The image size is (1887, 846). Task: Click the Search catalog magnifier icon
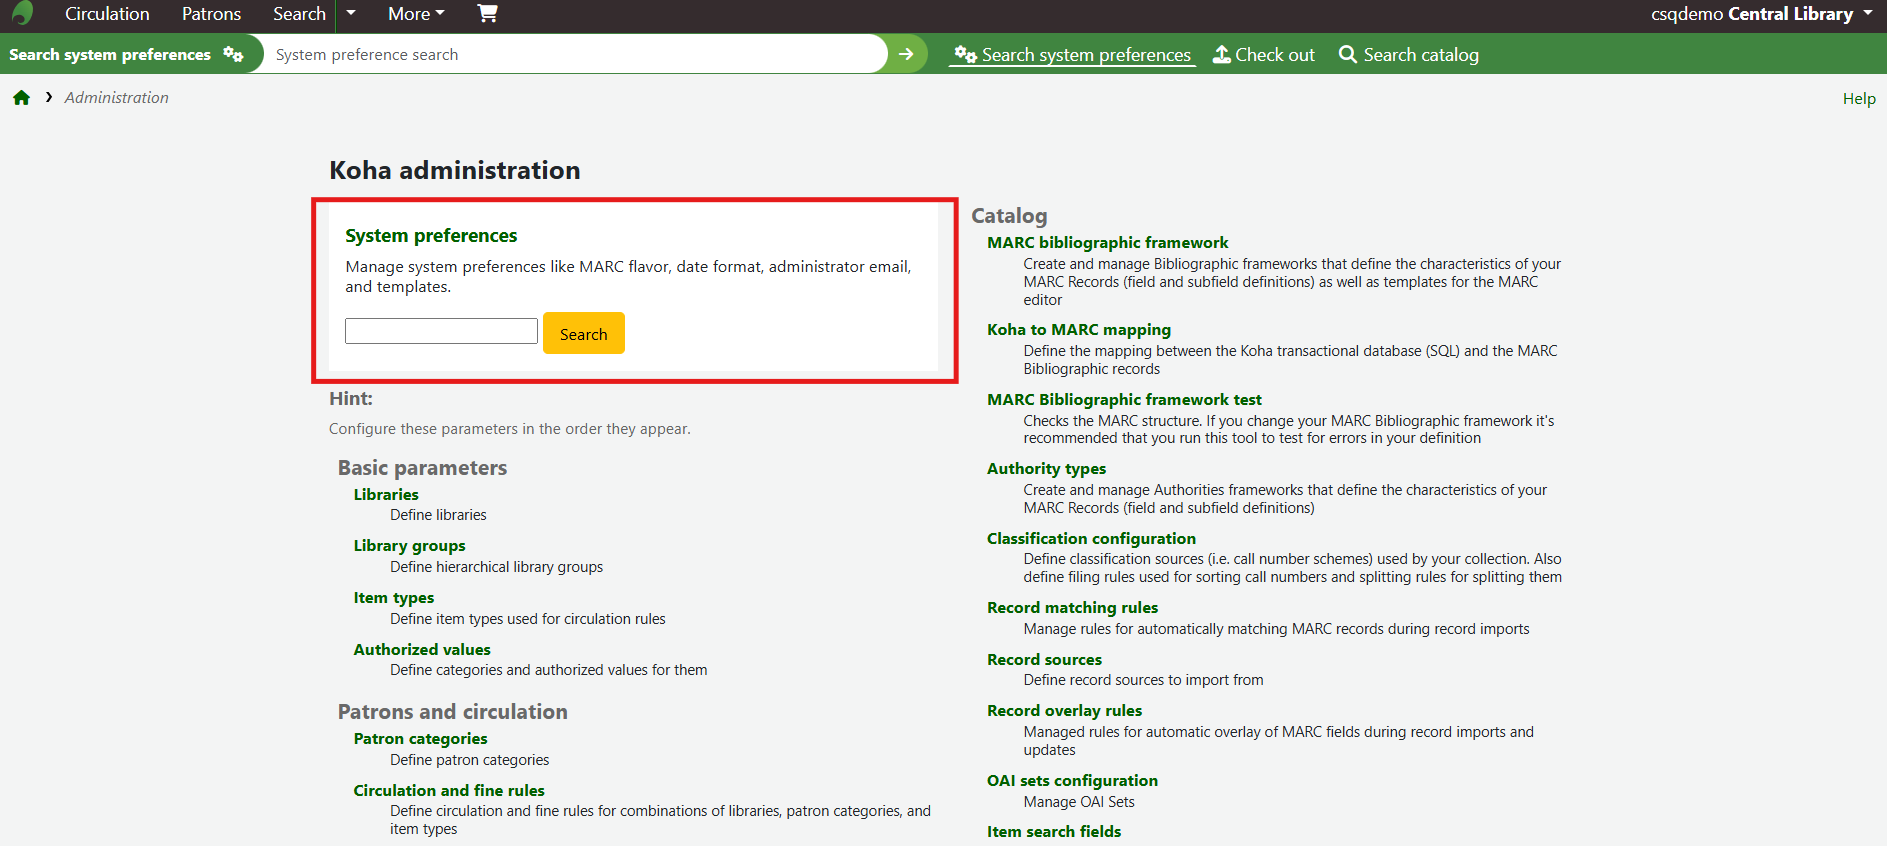(x=1347, y=55)
